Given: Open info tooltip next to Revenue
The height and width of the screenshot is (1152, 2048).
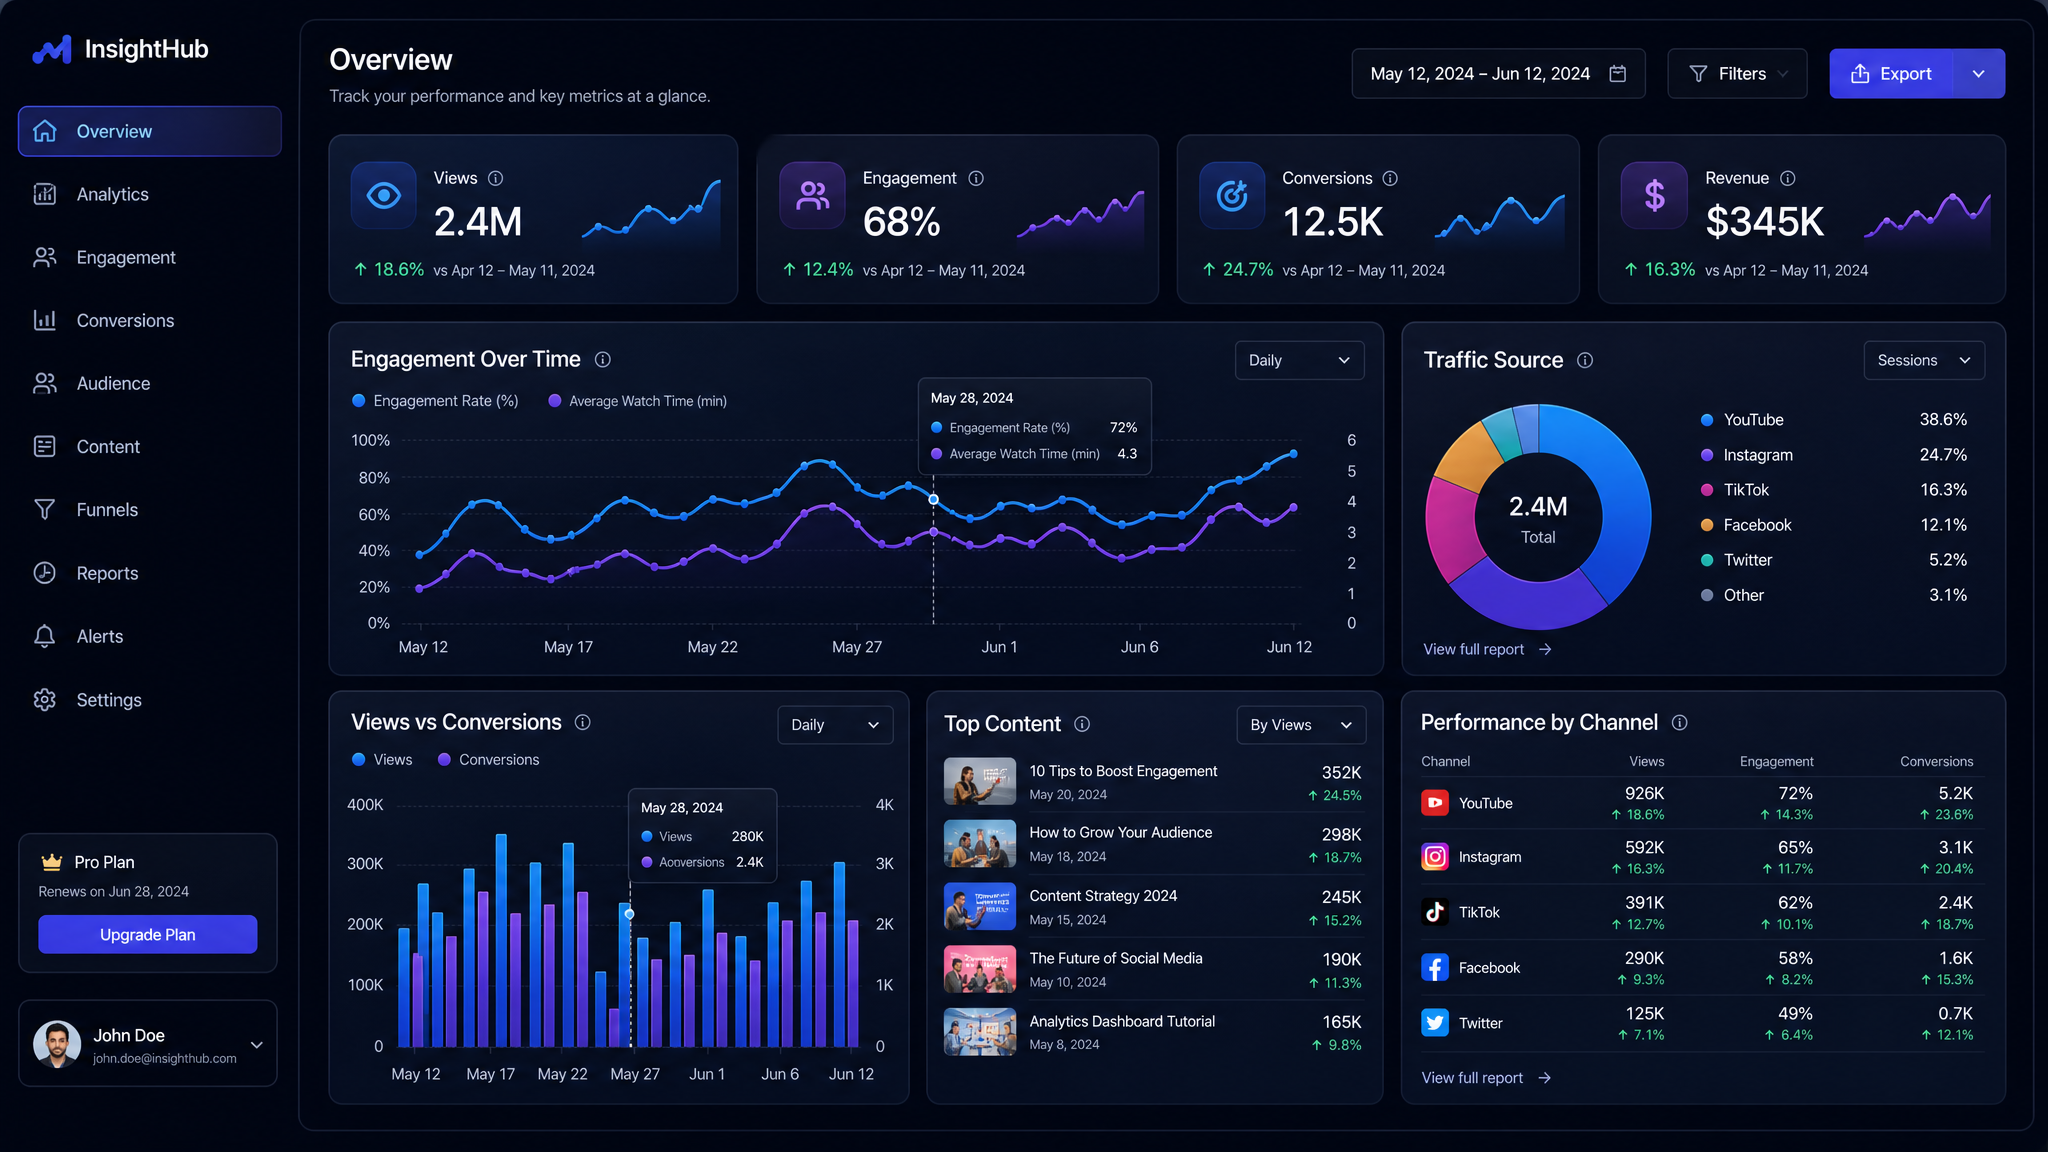Looking at the screenshot, I should [1788, 178].
